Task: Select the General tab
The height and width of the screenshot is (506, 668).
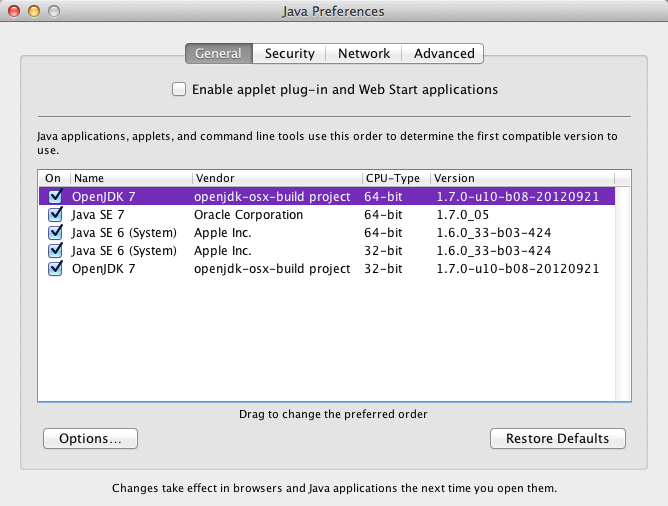Action: [218, 53]
